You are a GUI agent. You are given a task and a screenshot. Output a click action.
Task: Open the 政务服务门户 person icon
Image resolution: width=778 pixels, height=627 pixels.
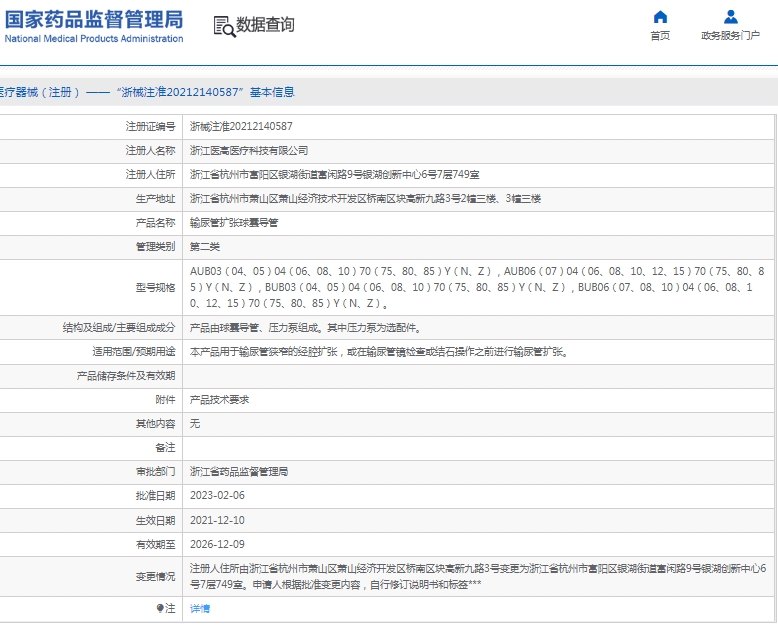730,17
